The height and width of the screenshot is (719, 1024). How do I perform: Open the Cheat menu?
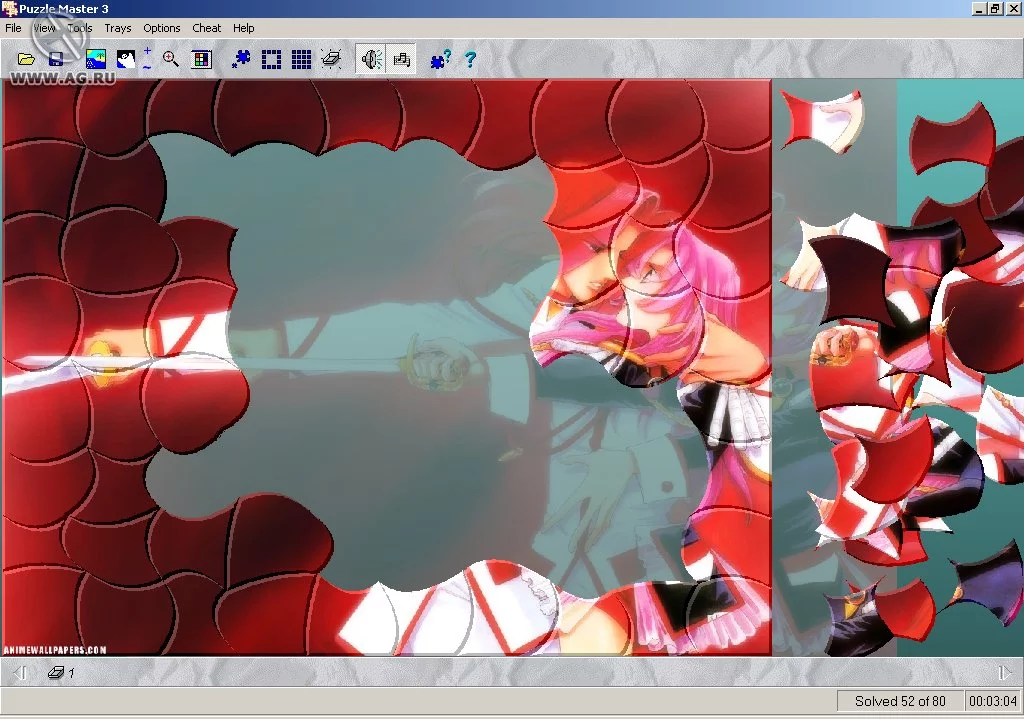[x=206, y=28]
